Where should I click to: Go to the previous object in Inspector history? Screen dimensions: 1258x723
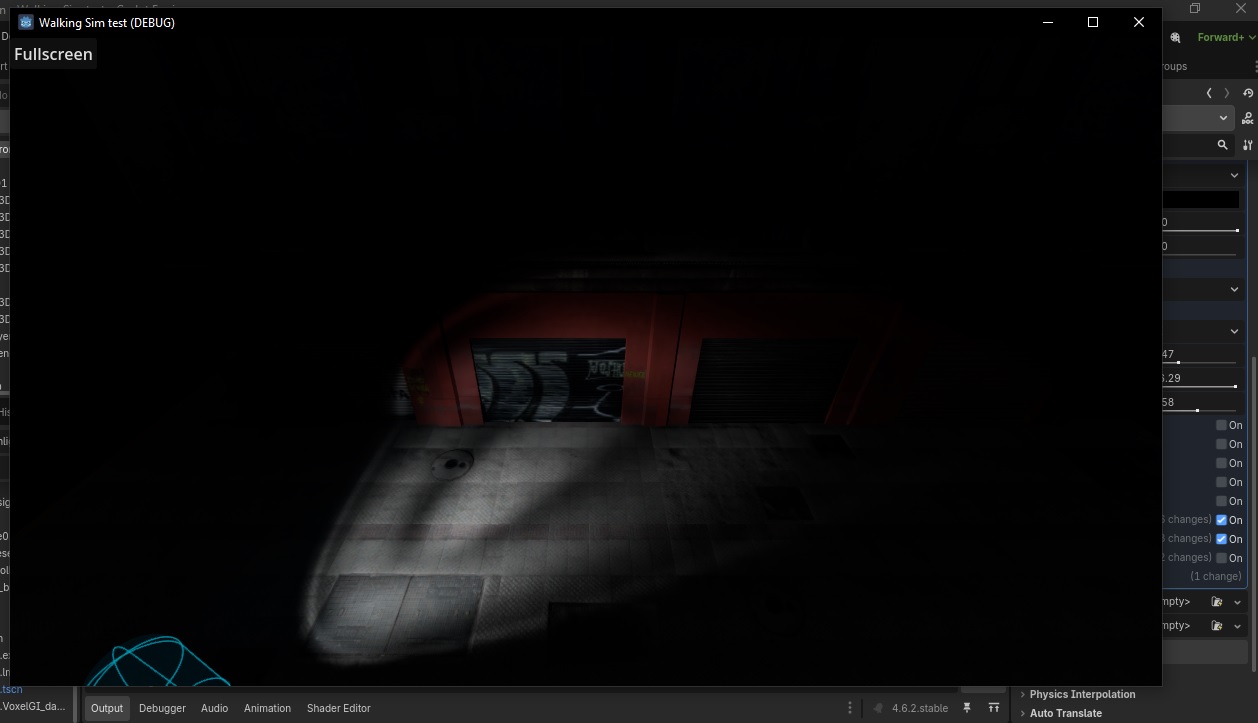coord(1209,93)
